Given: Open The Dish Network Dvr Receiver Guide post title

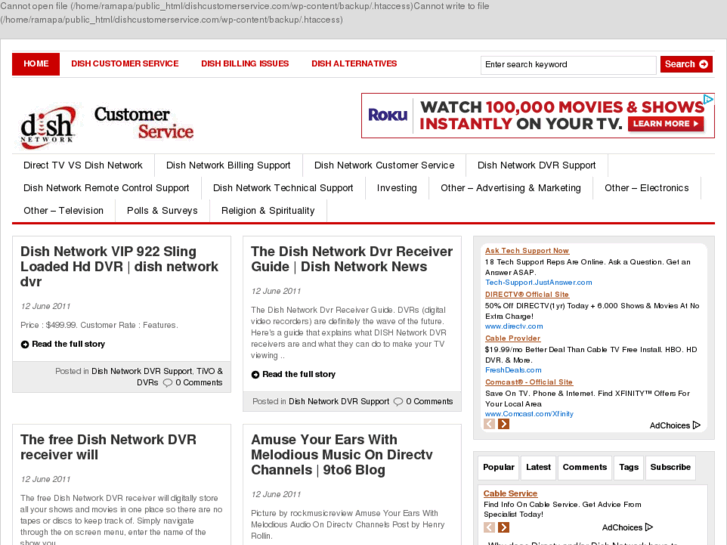Looking at the screenshot, I should point(351,259).
